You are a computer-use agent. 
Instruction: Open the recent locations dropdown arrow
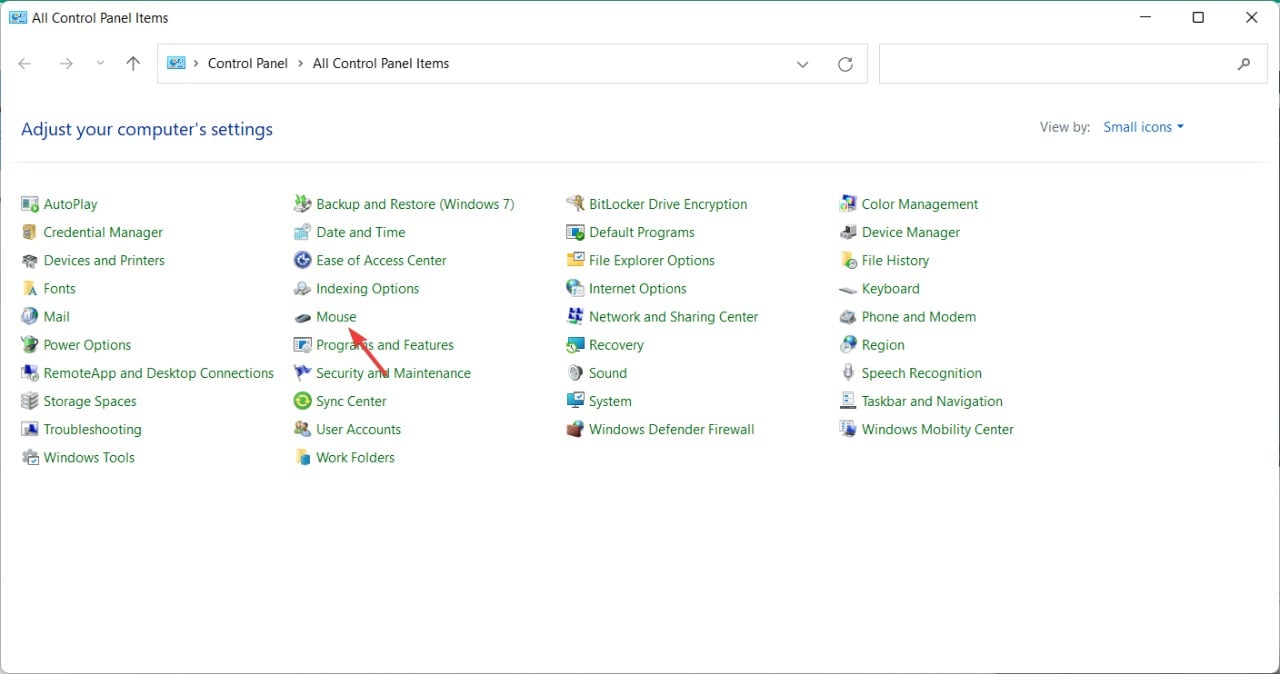click(x=100, y=63)
